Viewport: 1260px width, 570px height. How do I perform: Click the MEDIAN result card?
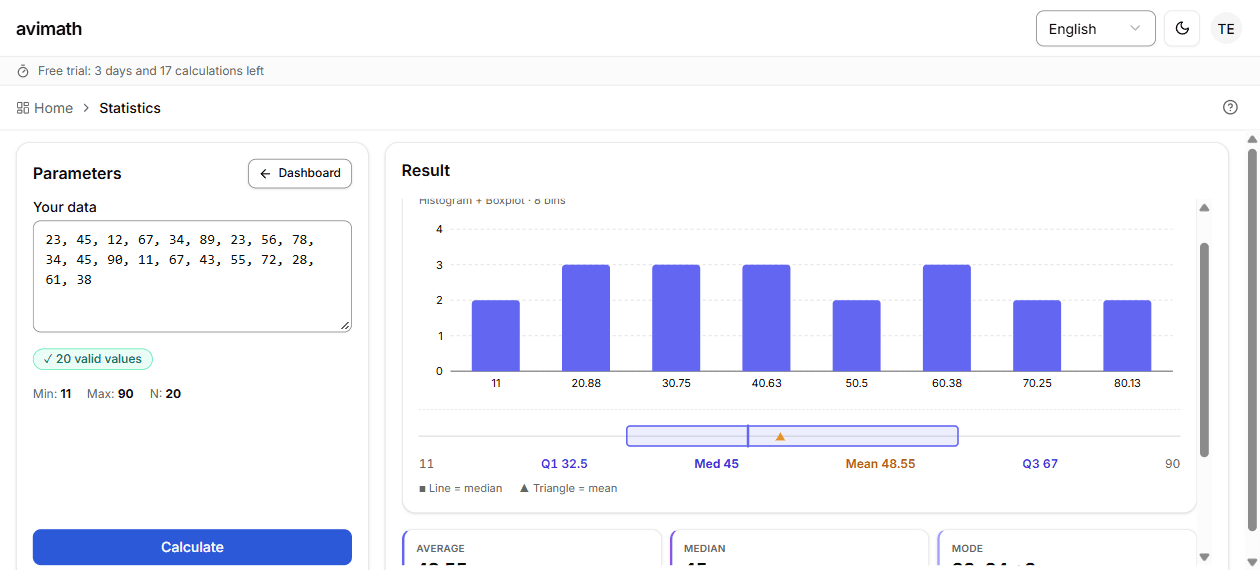click(800, 549)
